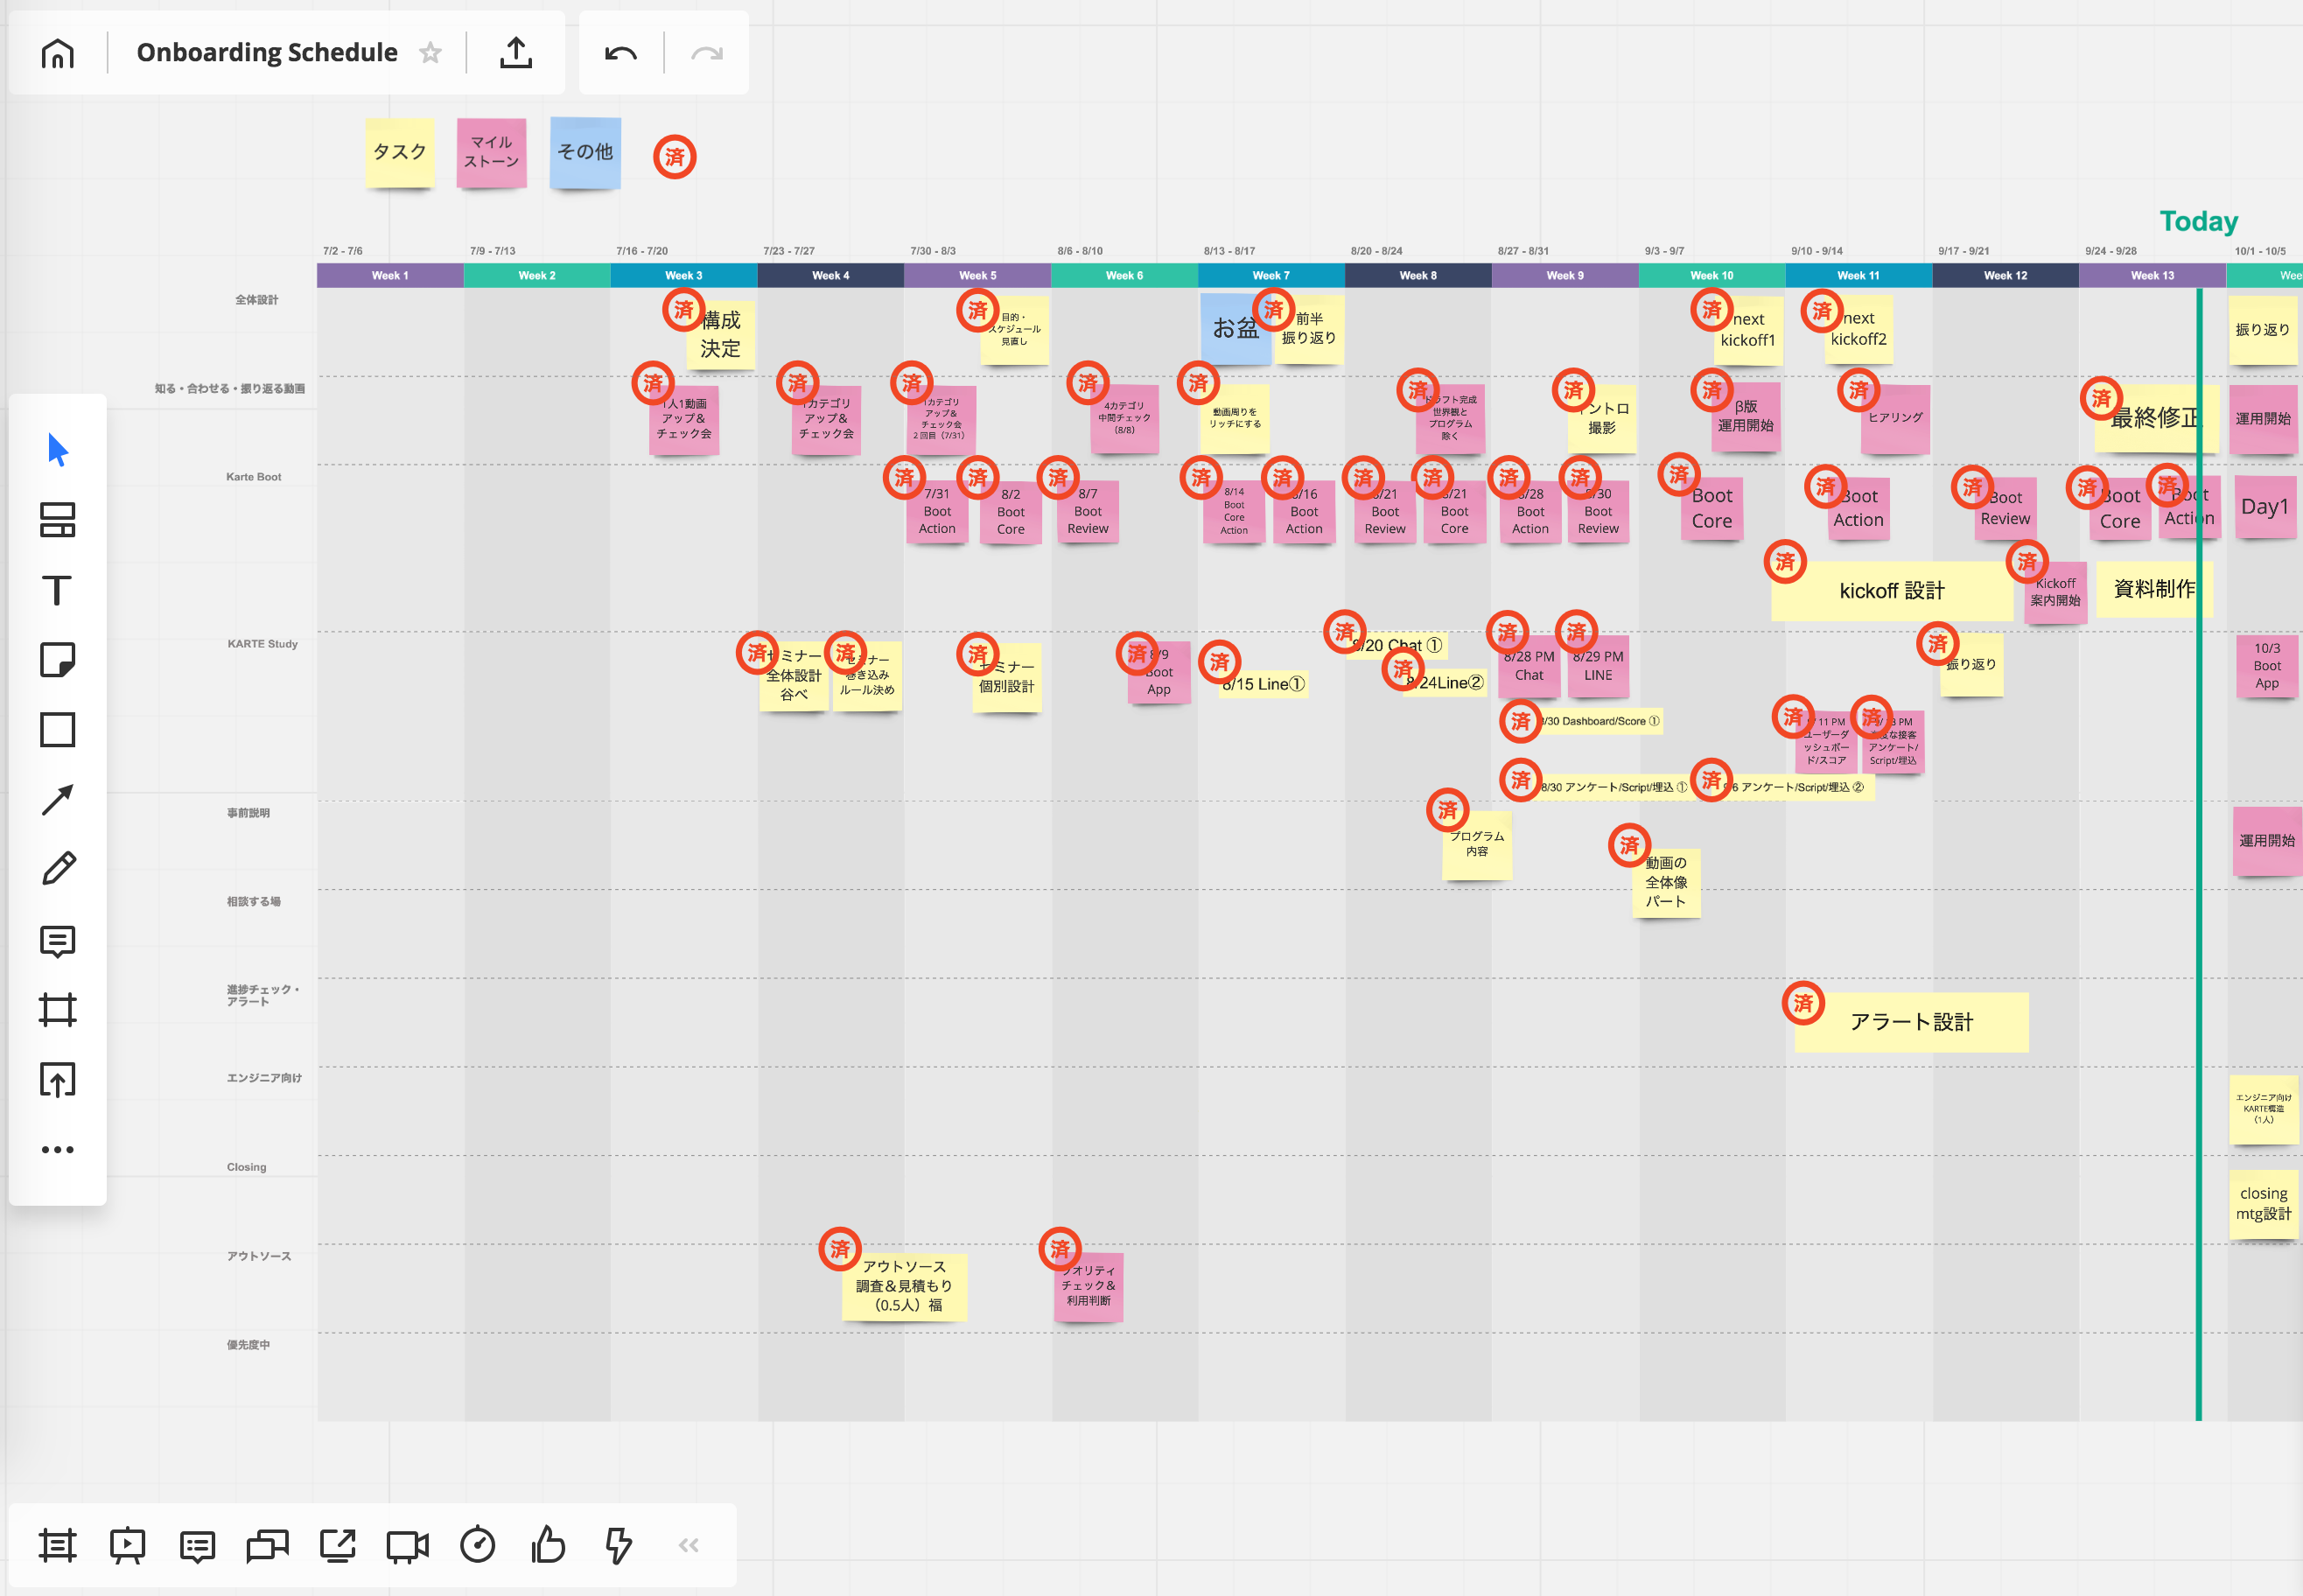Click the green Today timeline marker label
Image resolution: width=2303 pixels, height=1596 pixels.
click(2198, 221)
